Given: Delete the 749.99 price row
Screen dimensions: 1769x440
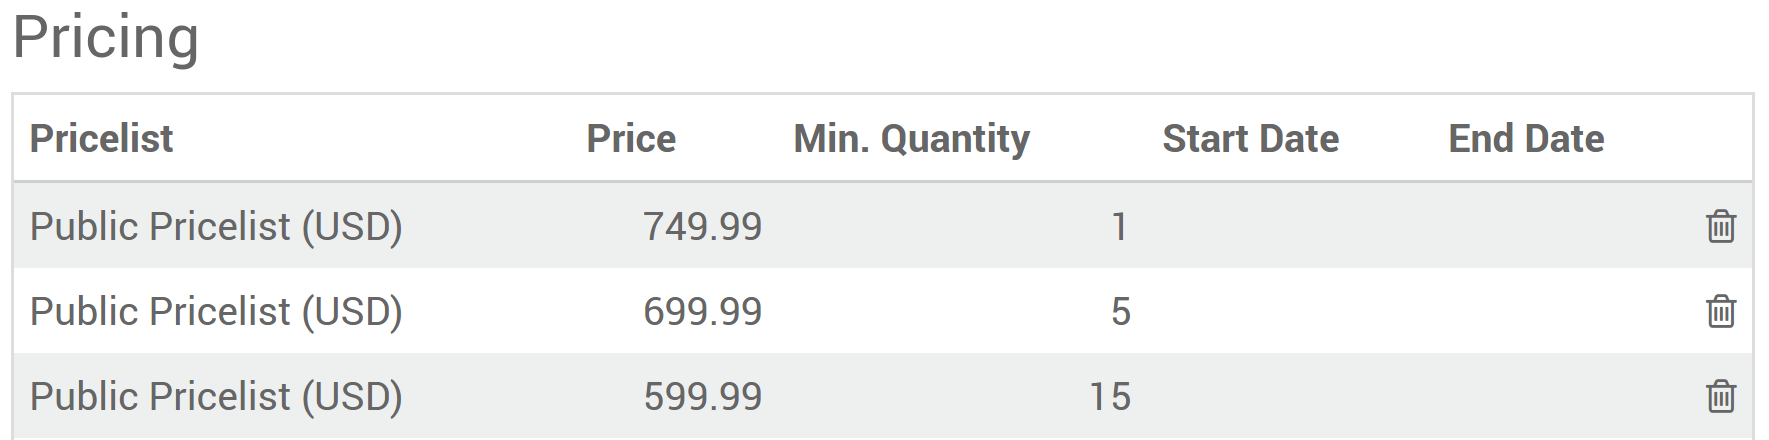Looking at the screenshot, I should pos(1720,226).
